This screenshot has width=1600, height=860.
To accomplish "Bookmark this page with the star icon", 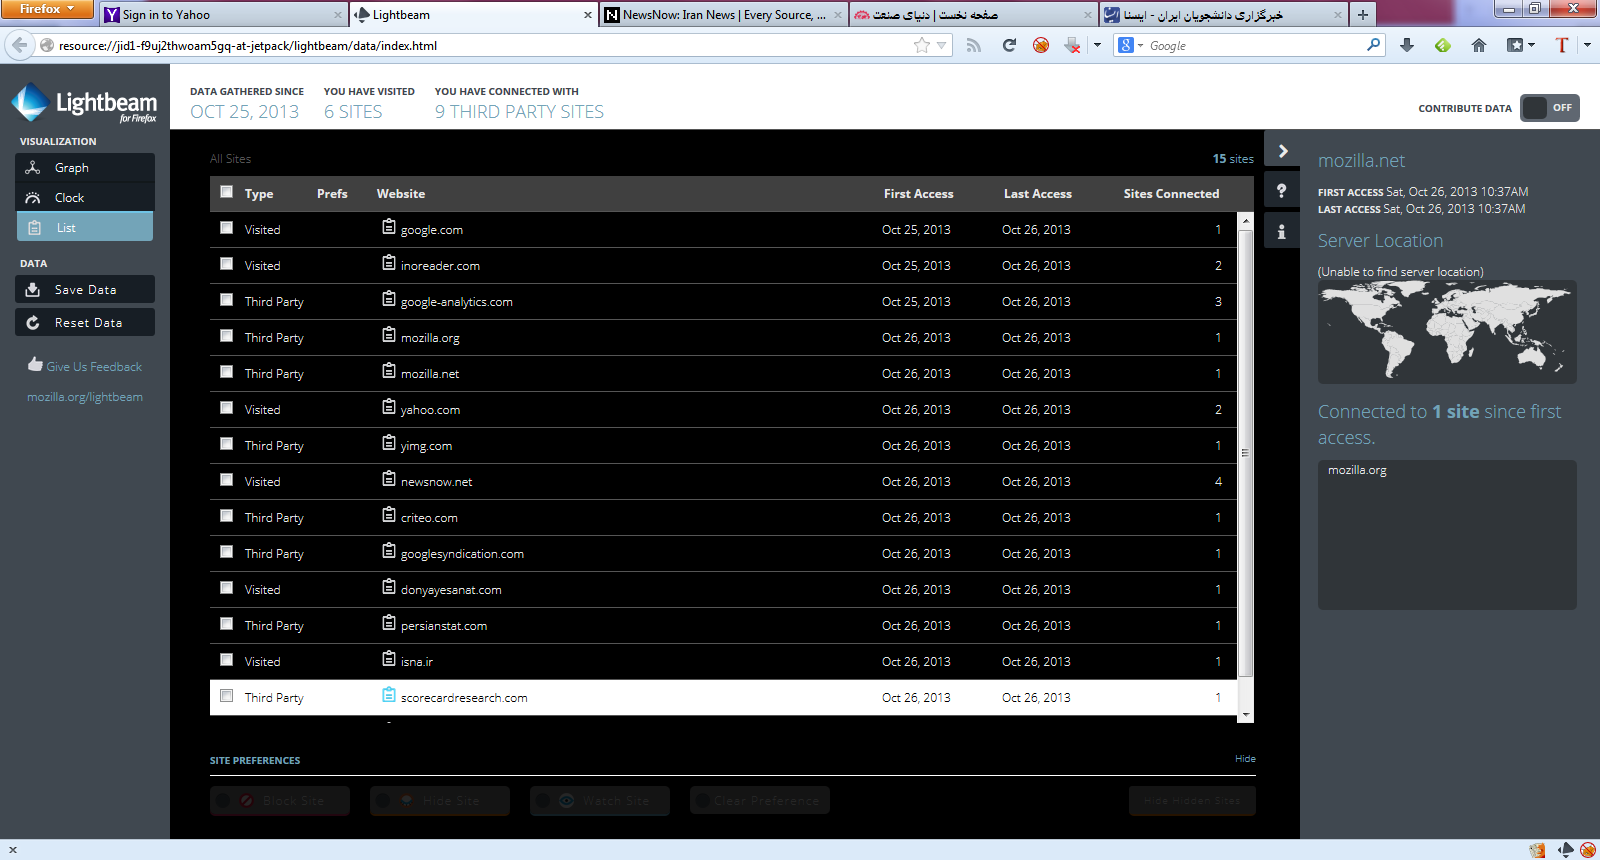I will coord(922,45).
